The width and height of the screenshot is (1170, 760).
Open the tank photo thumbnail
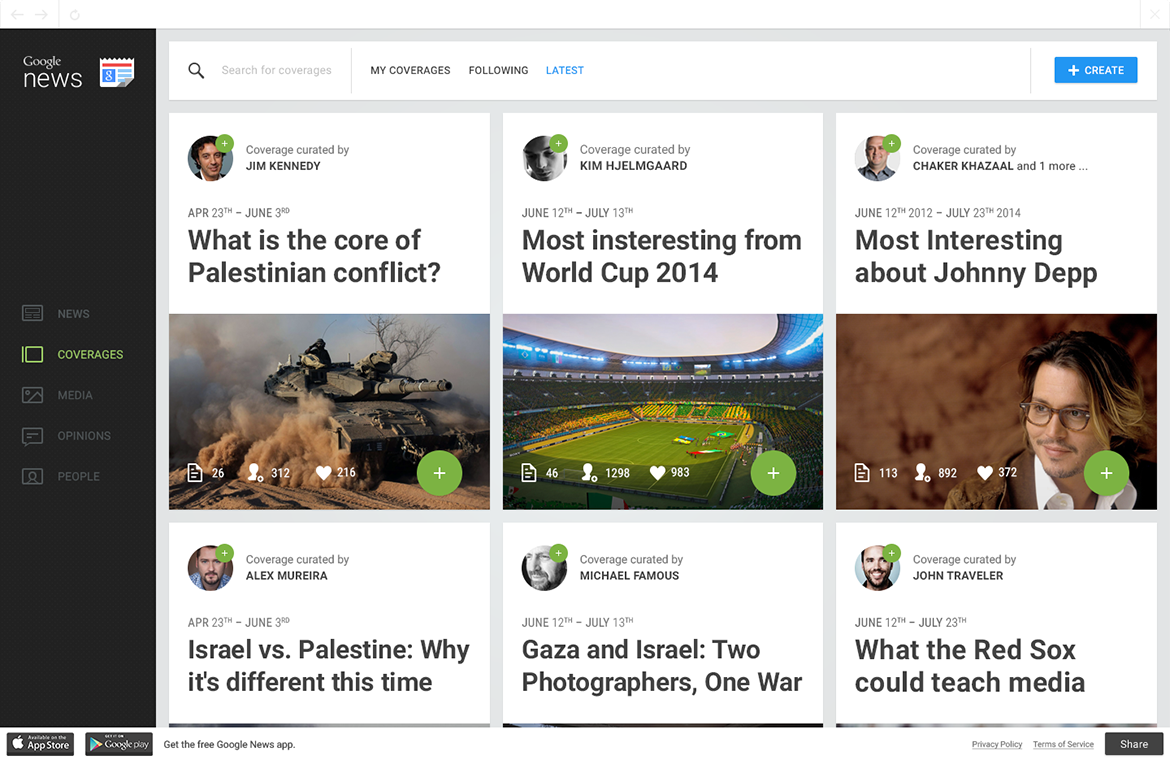click(329, 412)
